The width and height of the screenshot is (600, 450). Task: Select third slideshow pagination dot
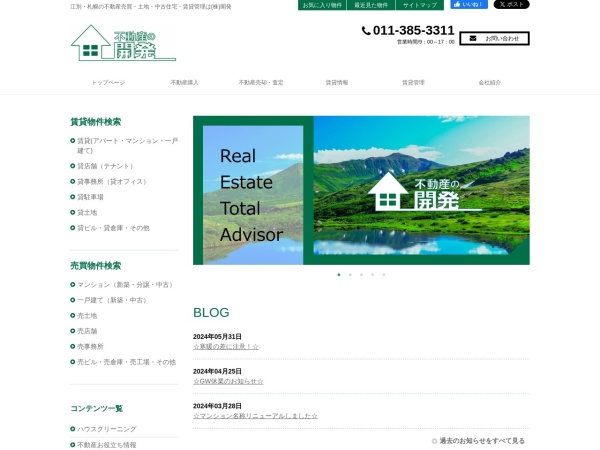(x=361, y=274)
